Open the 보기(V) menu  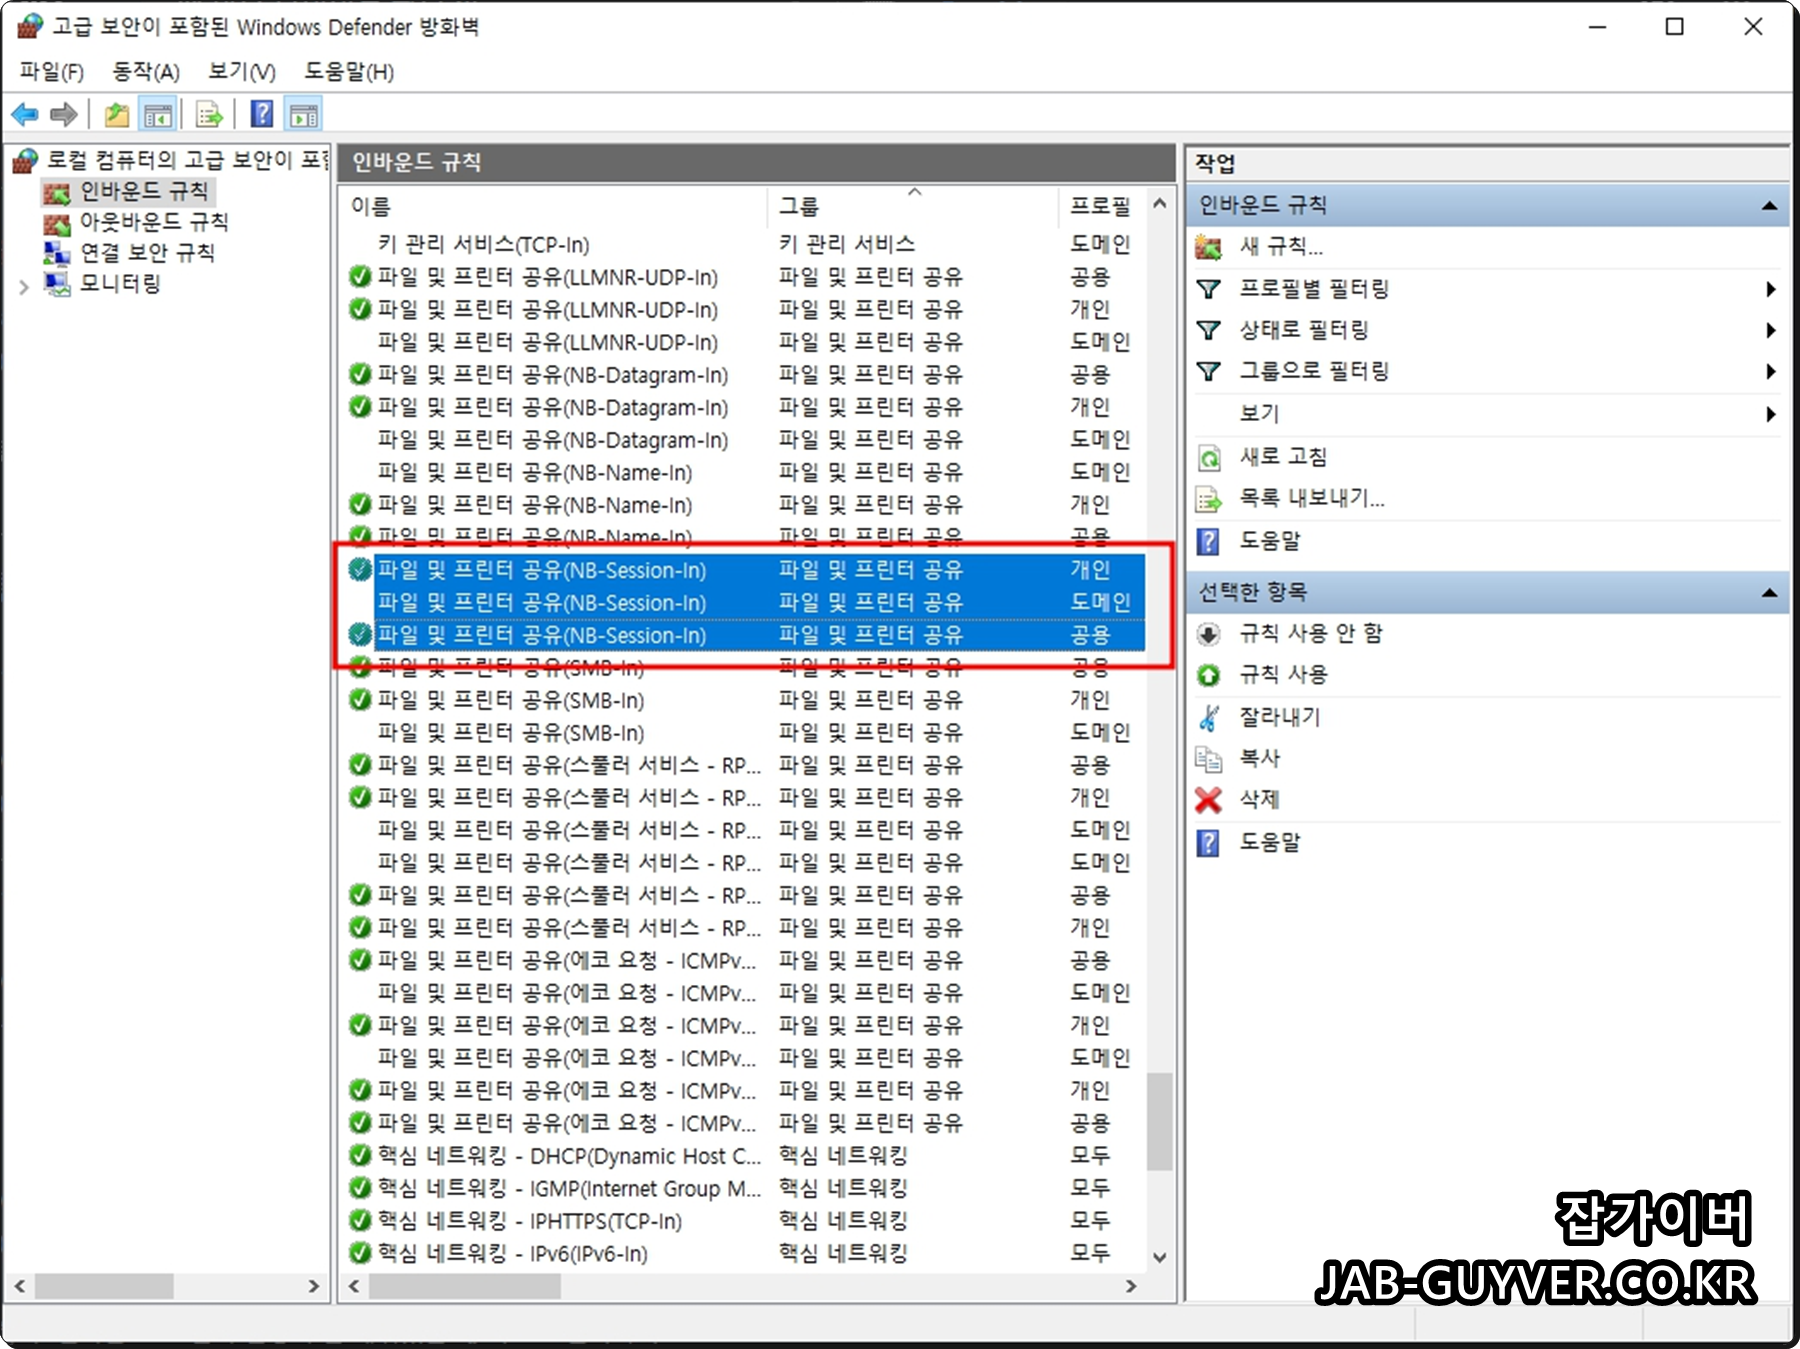[x=242, y=72]
